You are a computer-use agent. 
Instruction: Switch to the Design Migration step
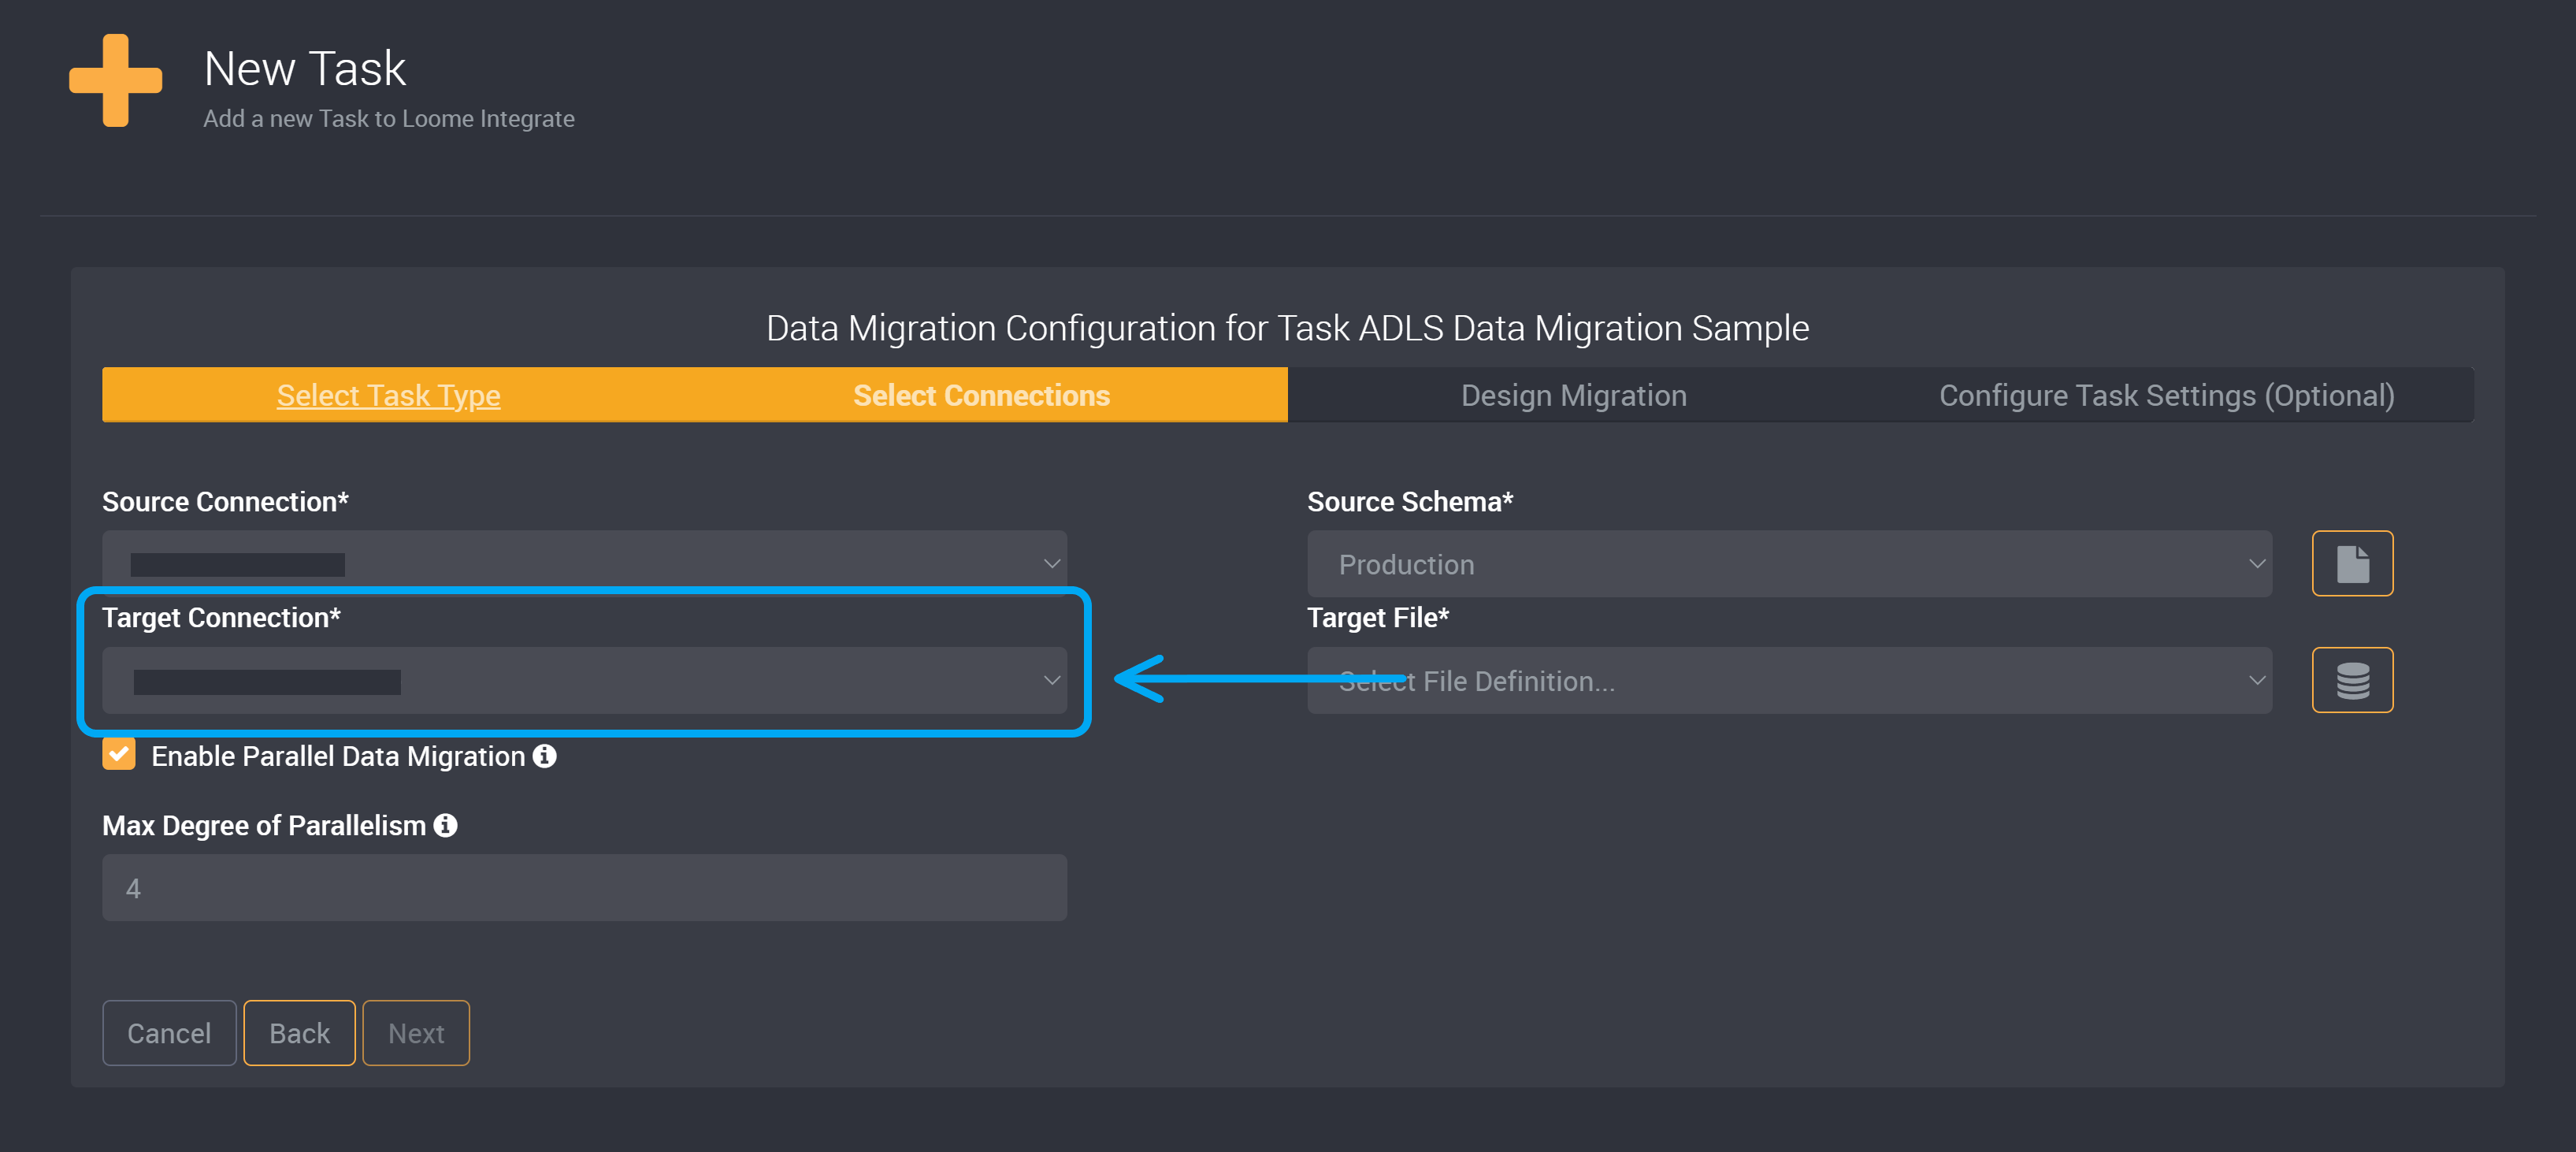tap(1574, 395)
